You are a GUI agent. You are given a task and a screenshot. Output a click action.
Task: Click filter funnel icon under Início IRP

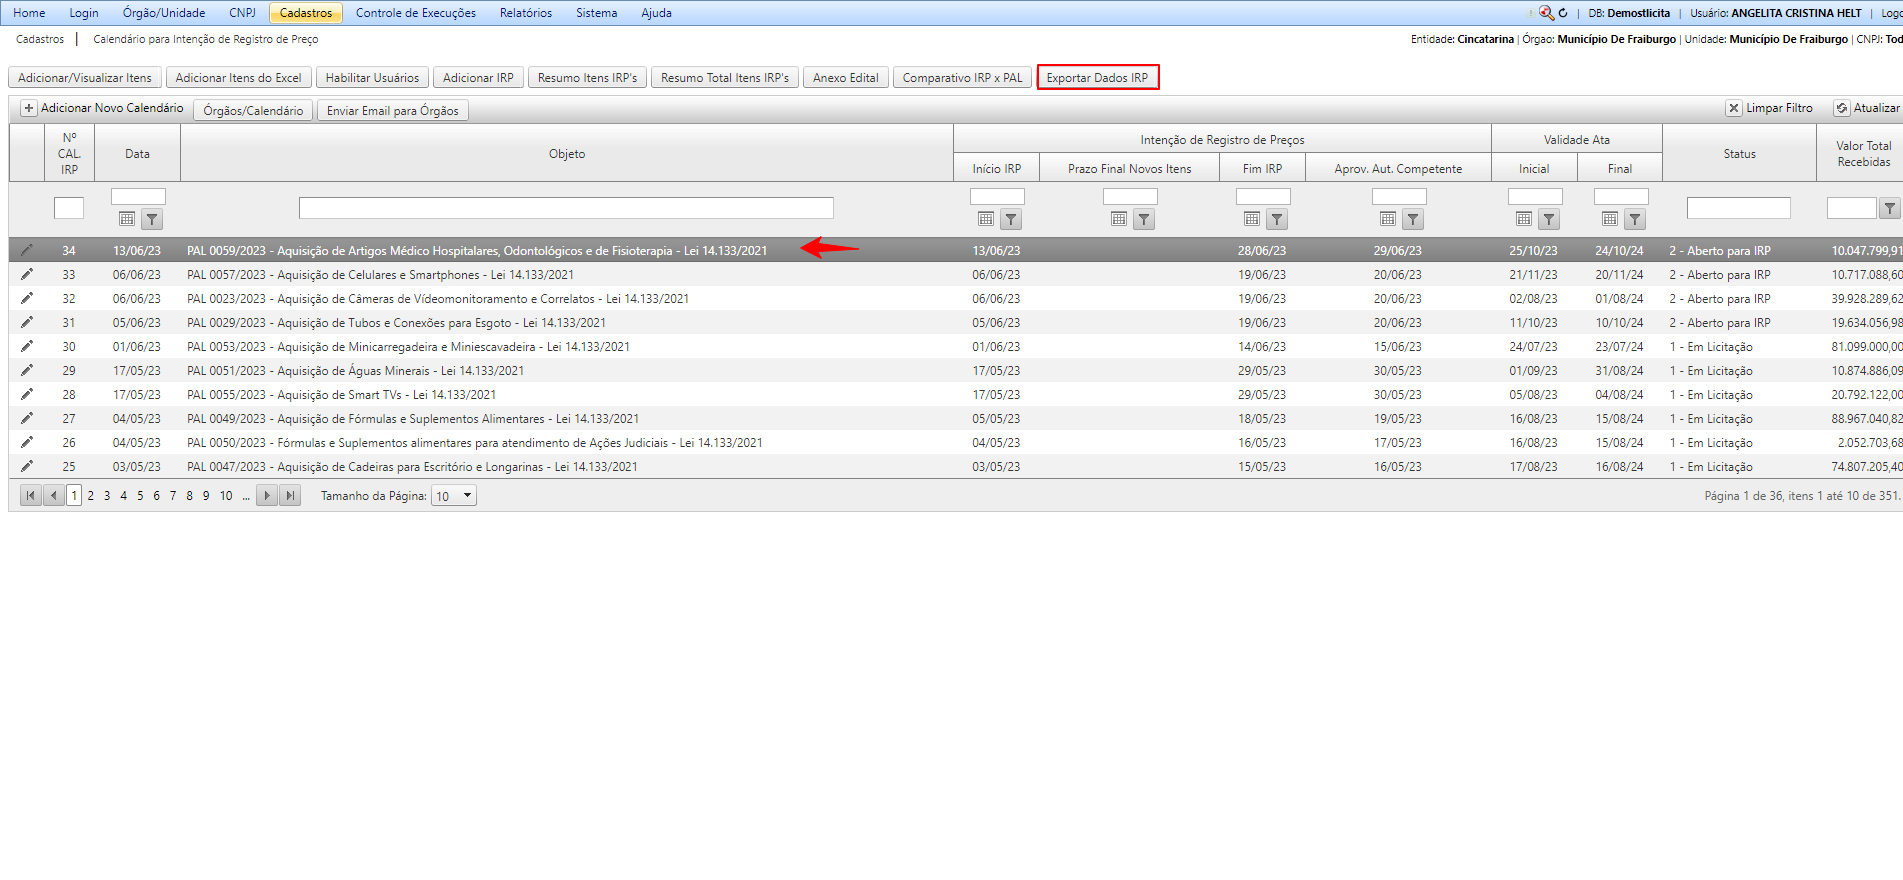pyautogui.click(x=1011, y=219)
